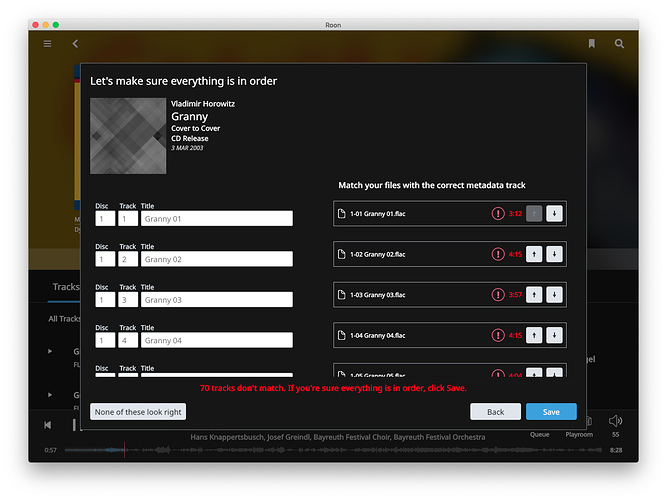Click the 3:12 duration of Granny 01
The image size is (667, 500).
(515, 214)
